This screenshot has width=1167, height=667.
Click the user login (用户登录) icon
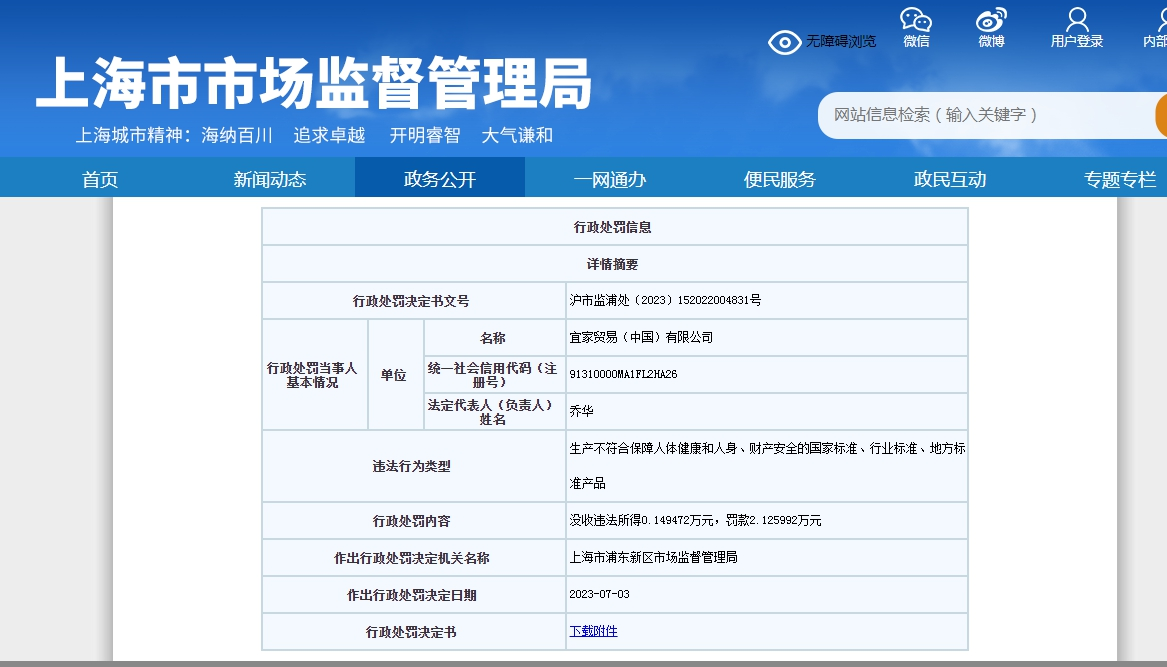click(1077, 21)
